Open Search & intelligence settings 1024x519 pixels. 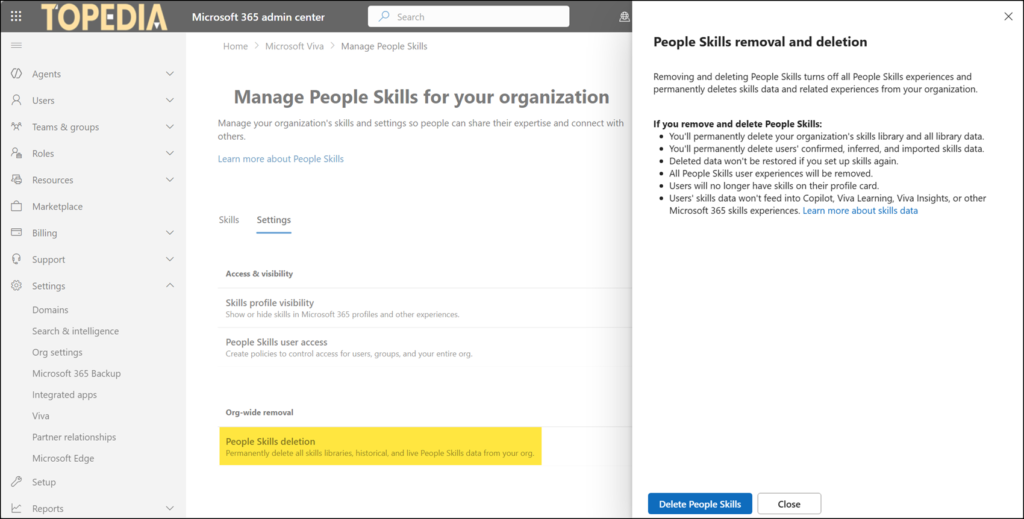tap(76, 331)
